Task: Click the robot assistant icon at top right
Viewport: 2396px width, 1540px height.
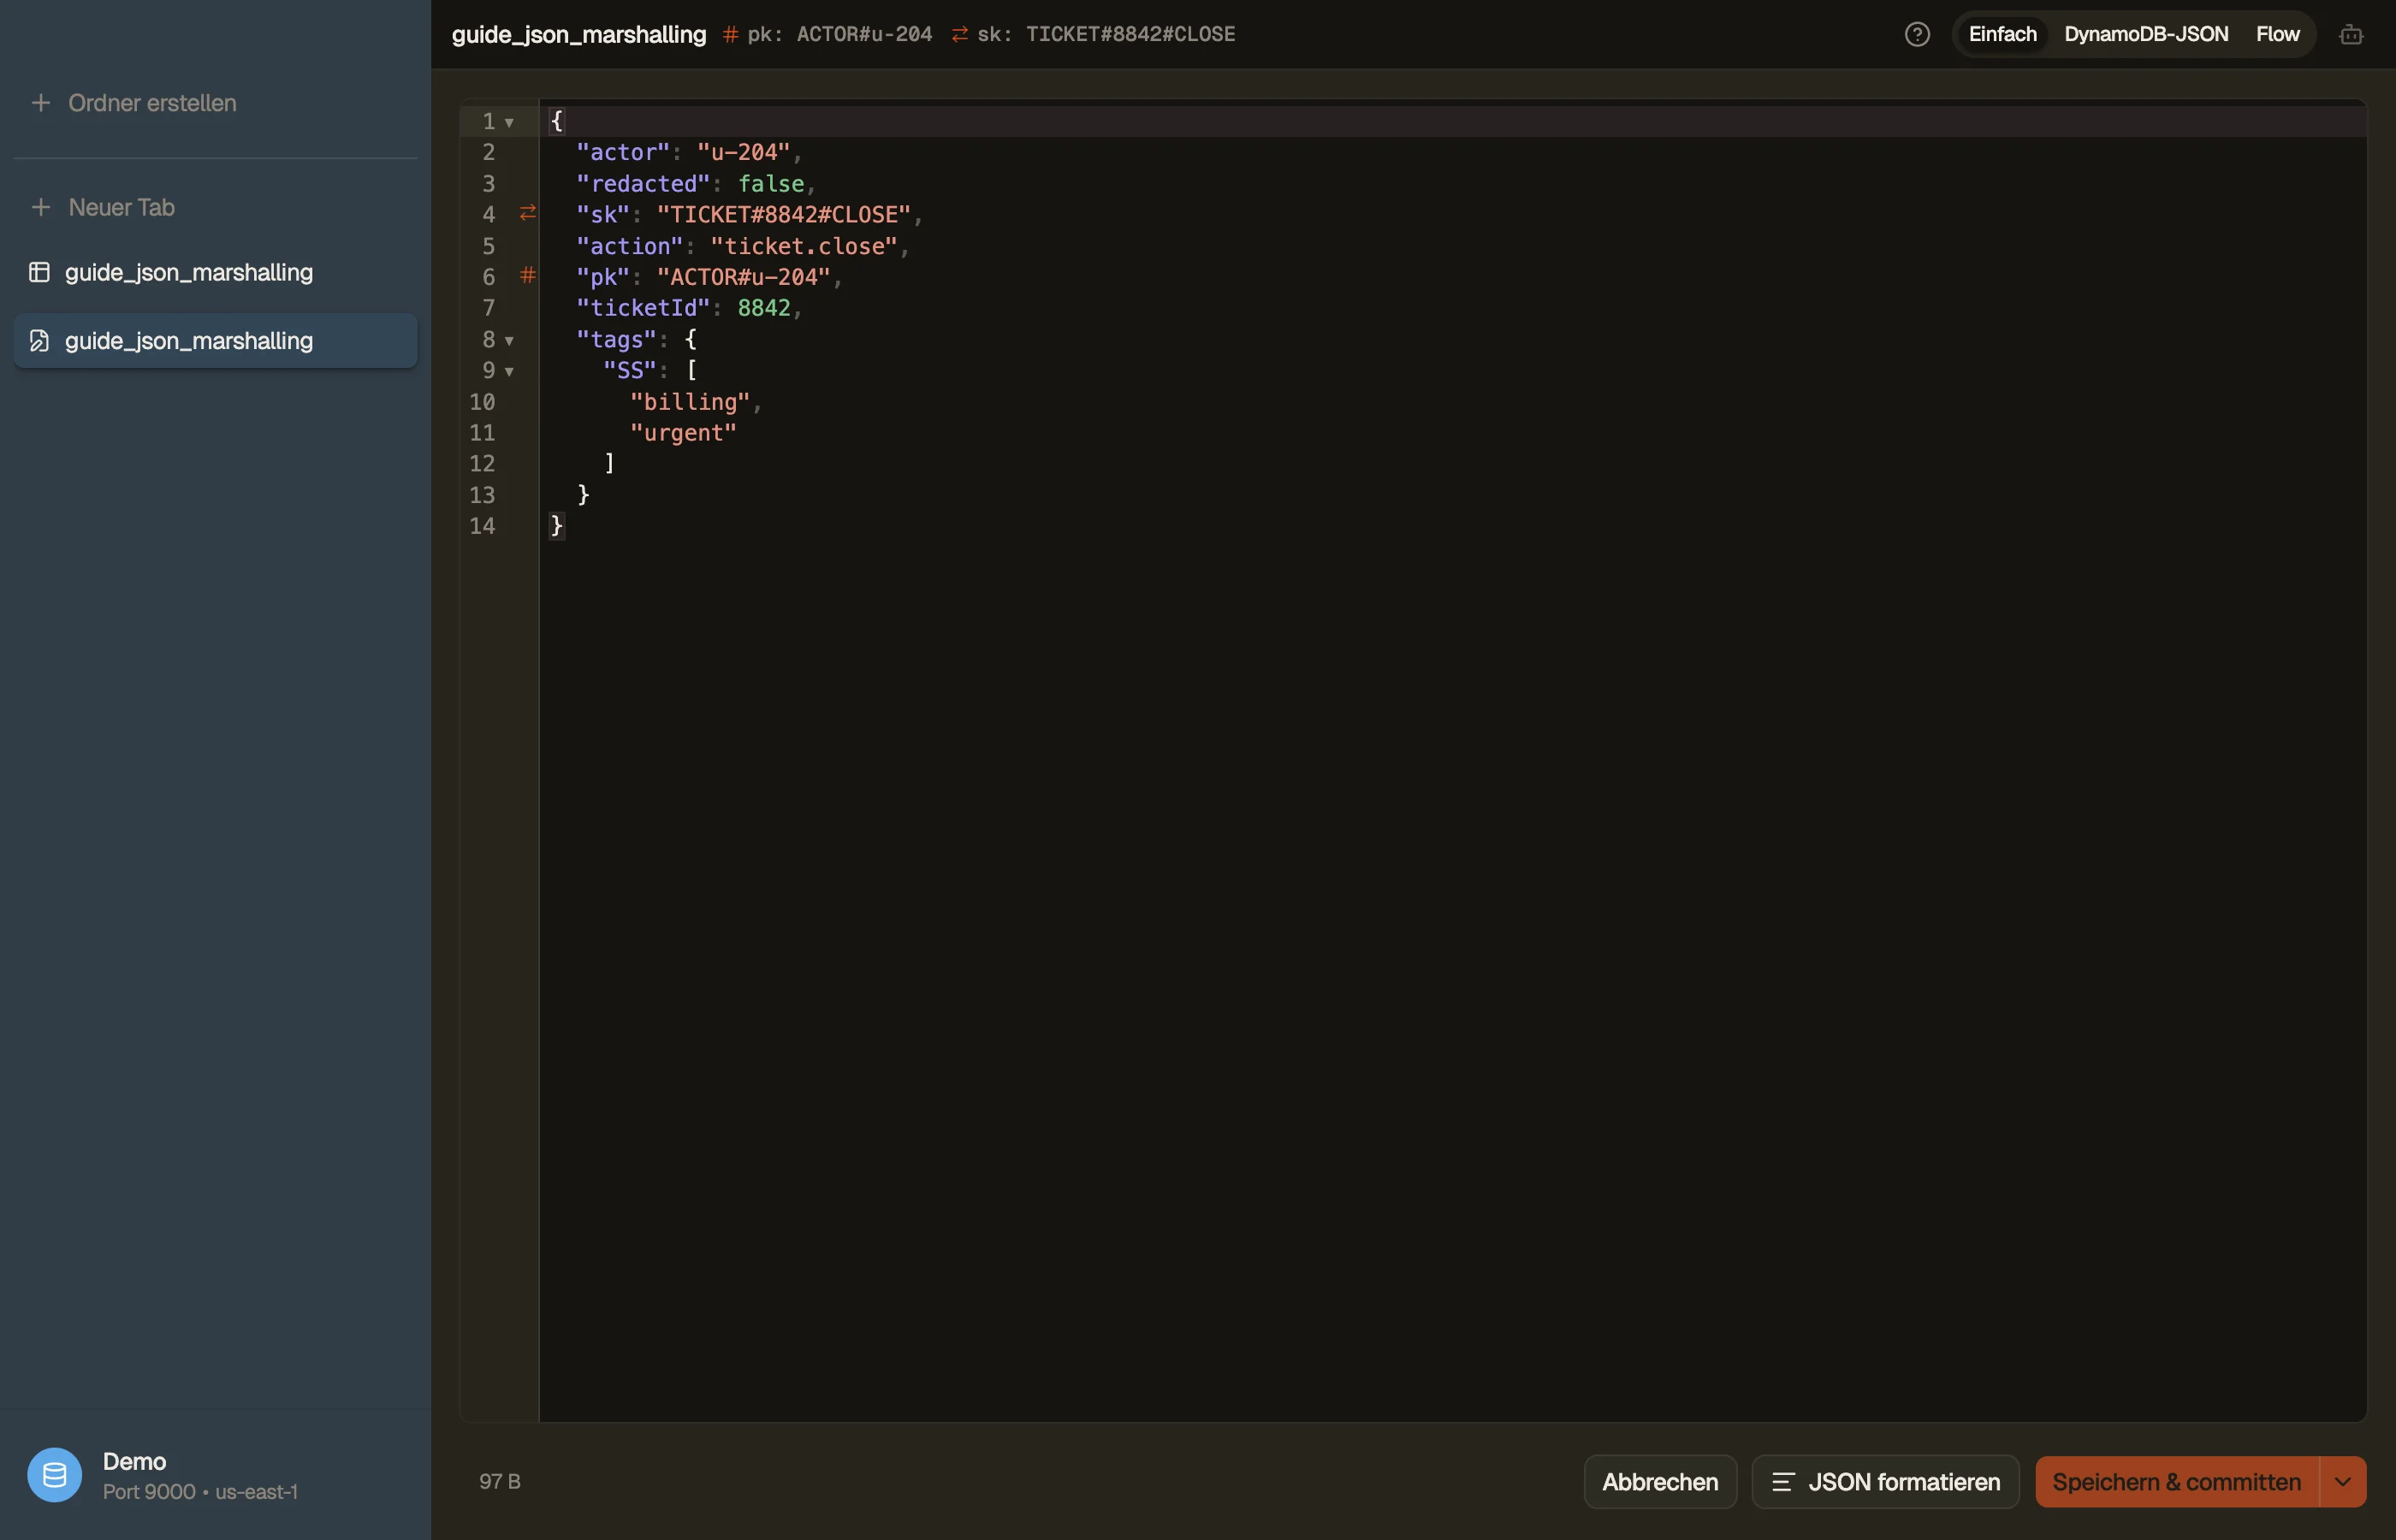Action: coord(2351,34)
